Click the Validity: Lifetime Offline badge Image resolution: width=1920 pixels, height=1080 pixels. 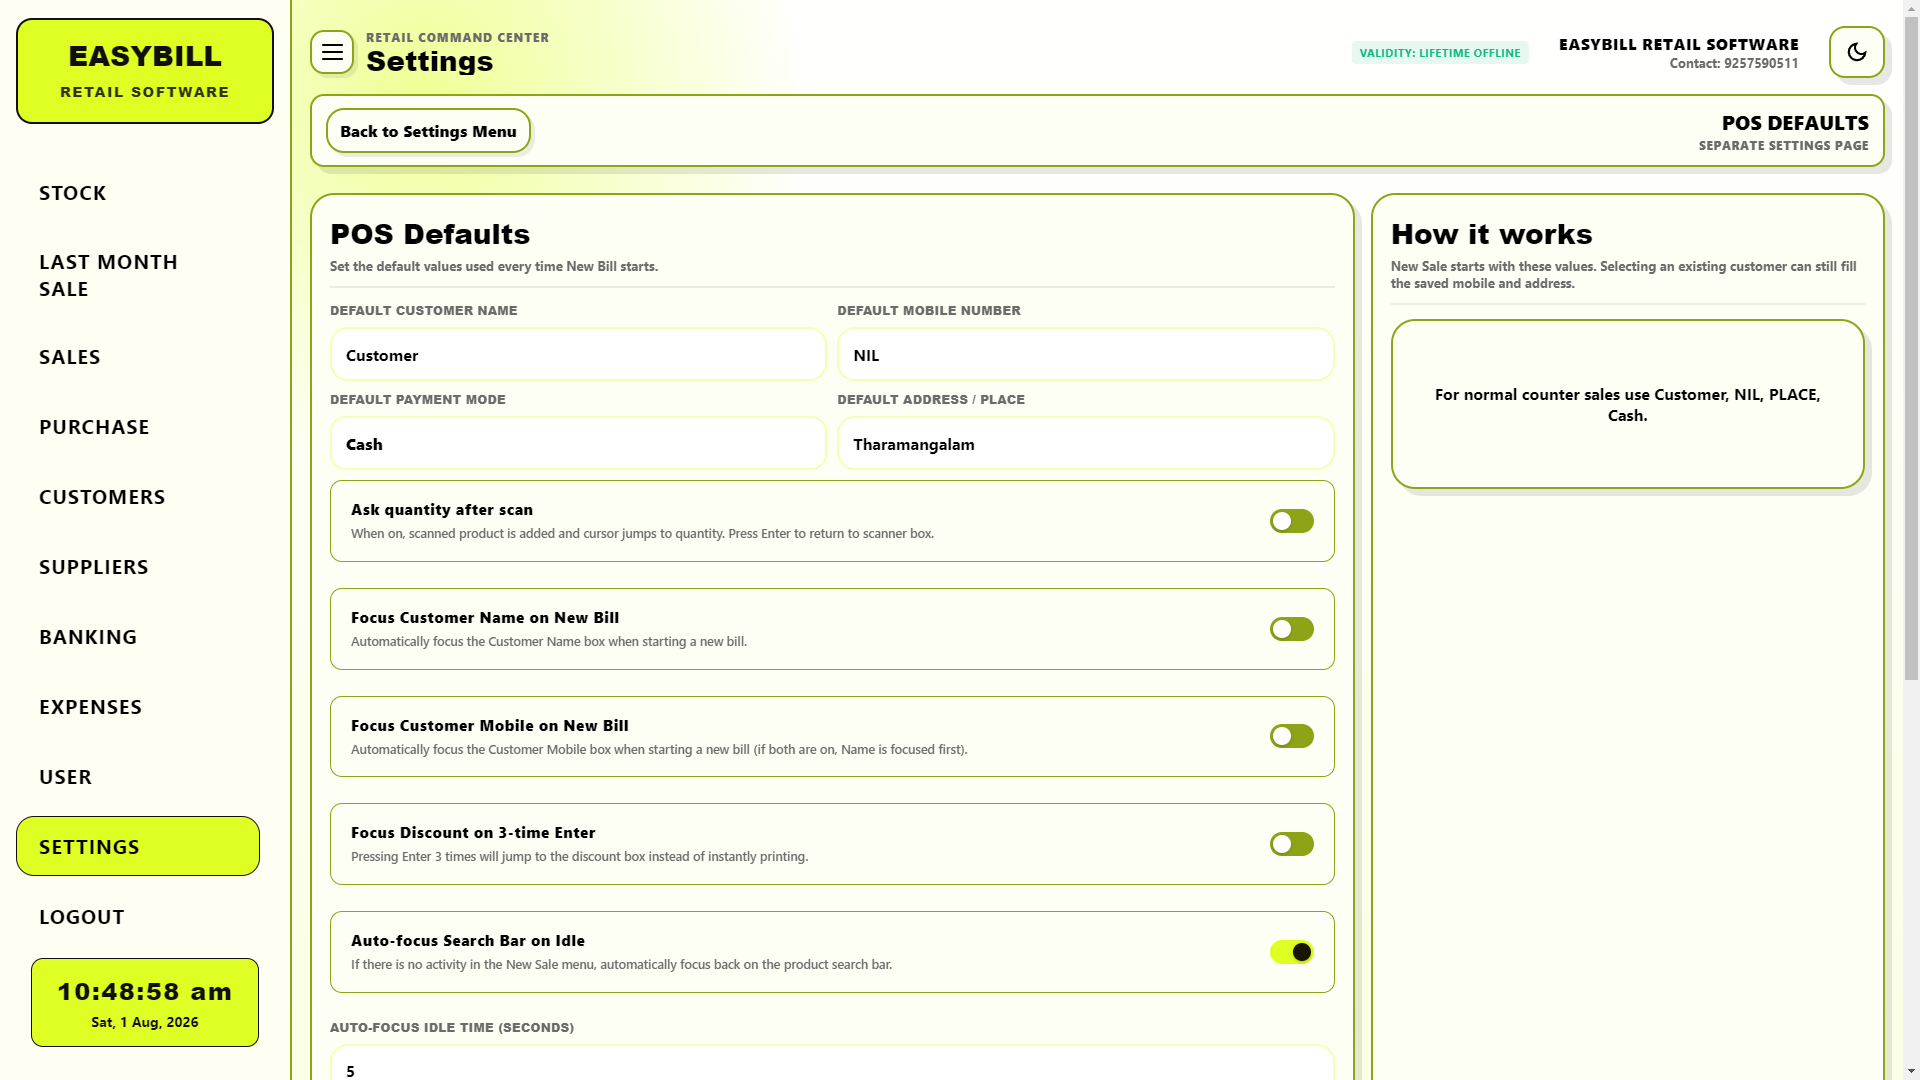pyautogui.click(x=1440, y=53)
